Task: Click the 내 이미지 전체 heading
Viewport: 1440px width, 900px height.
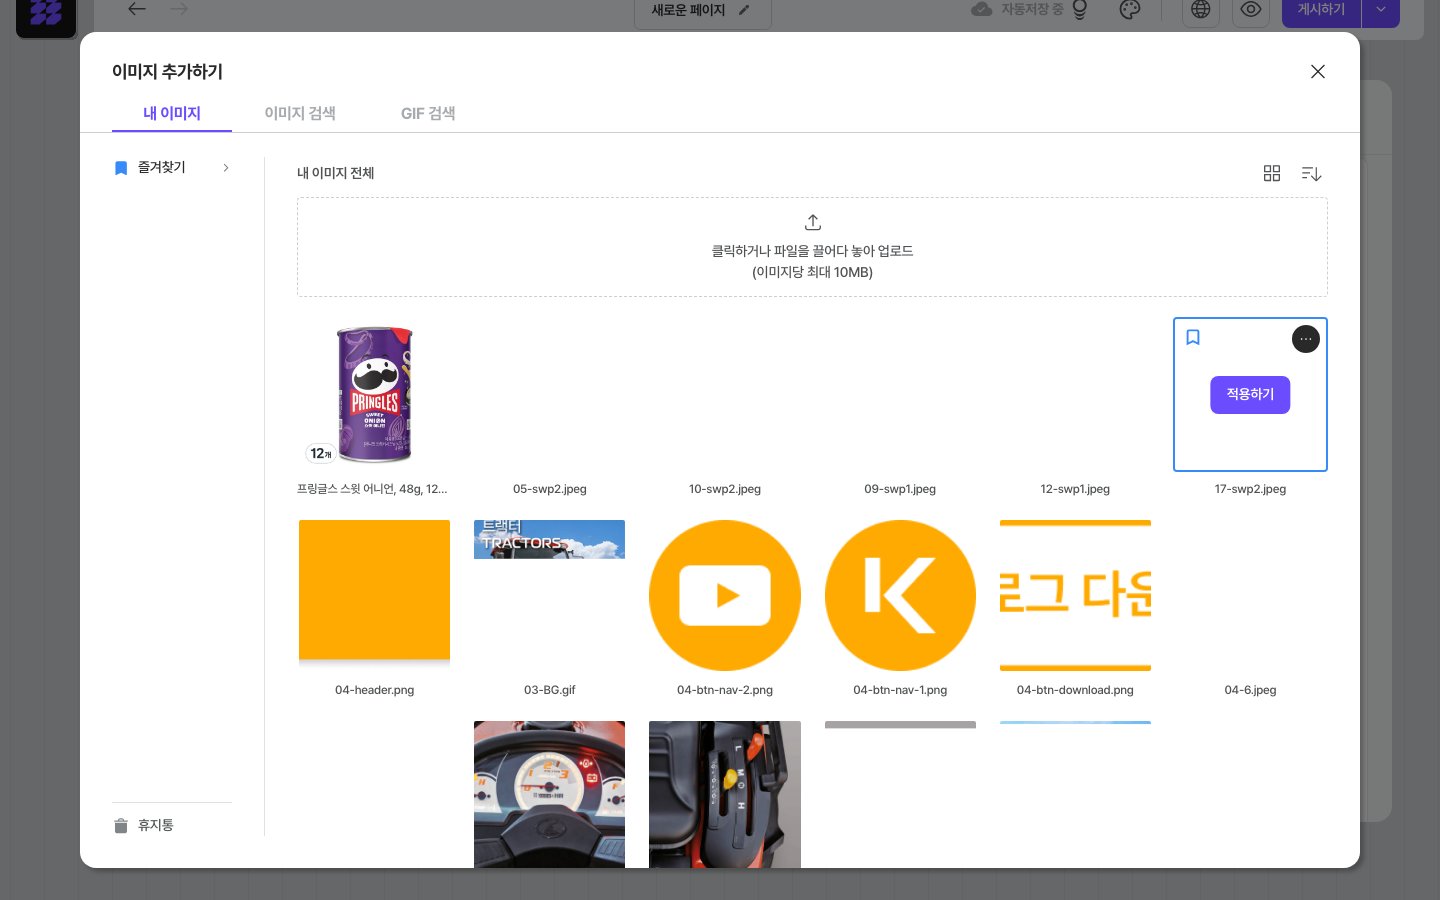Action: [336, 173]
